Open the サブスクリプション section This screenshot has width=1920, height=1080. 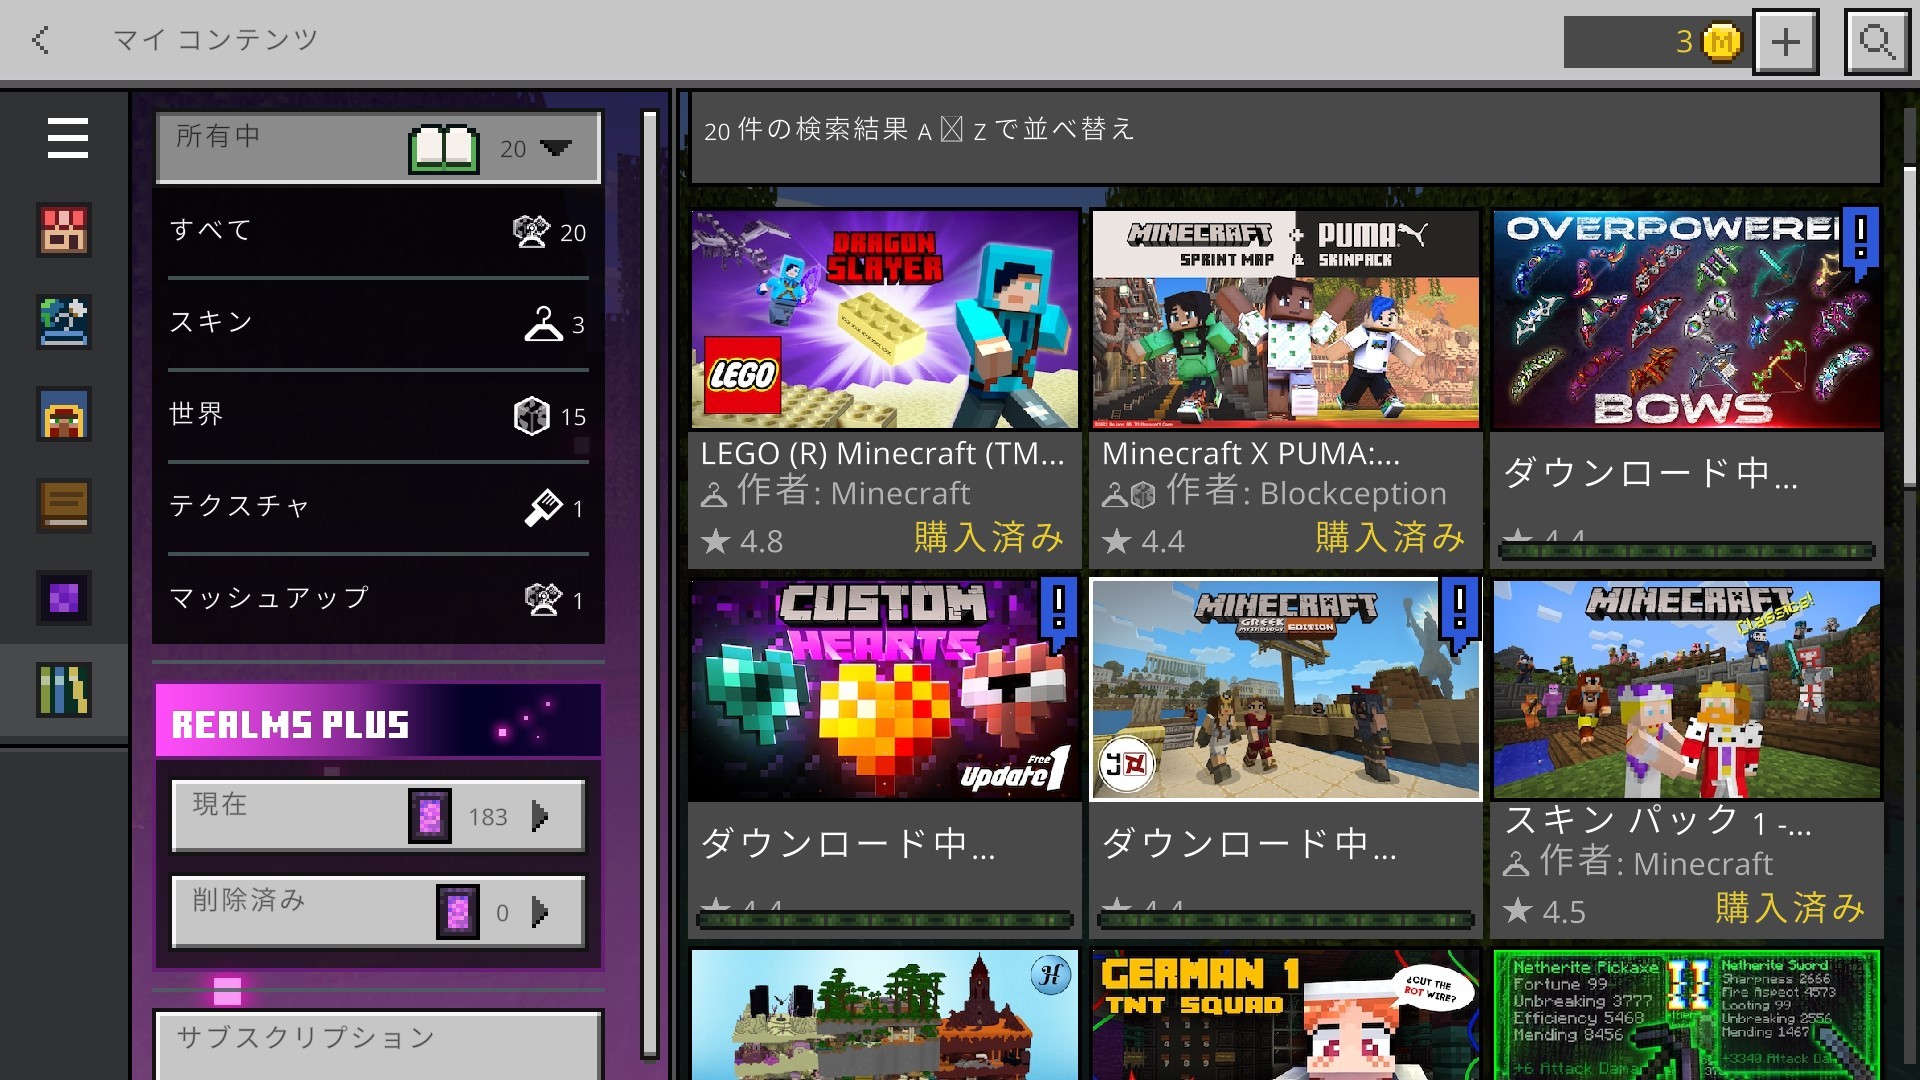(378, 1045)
